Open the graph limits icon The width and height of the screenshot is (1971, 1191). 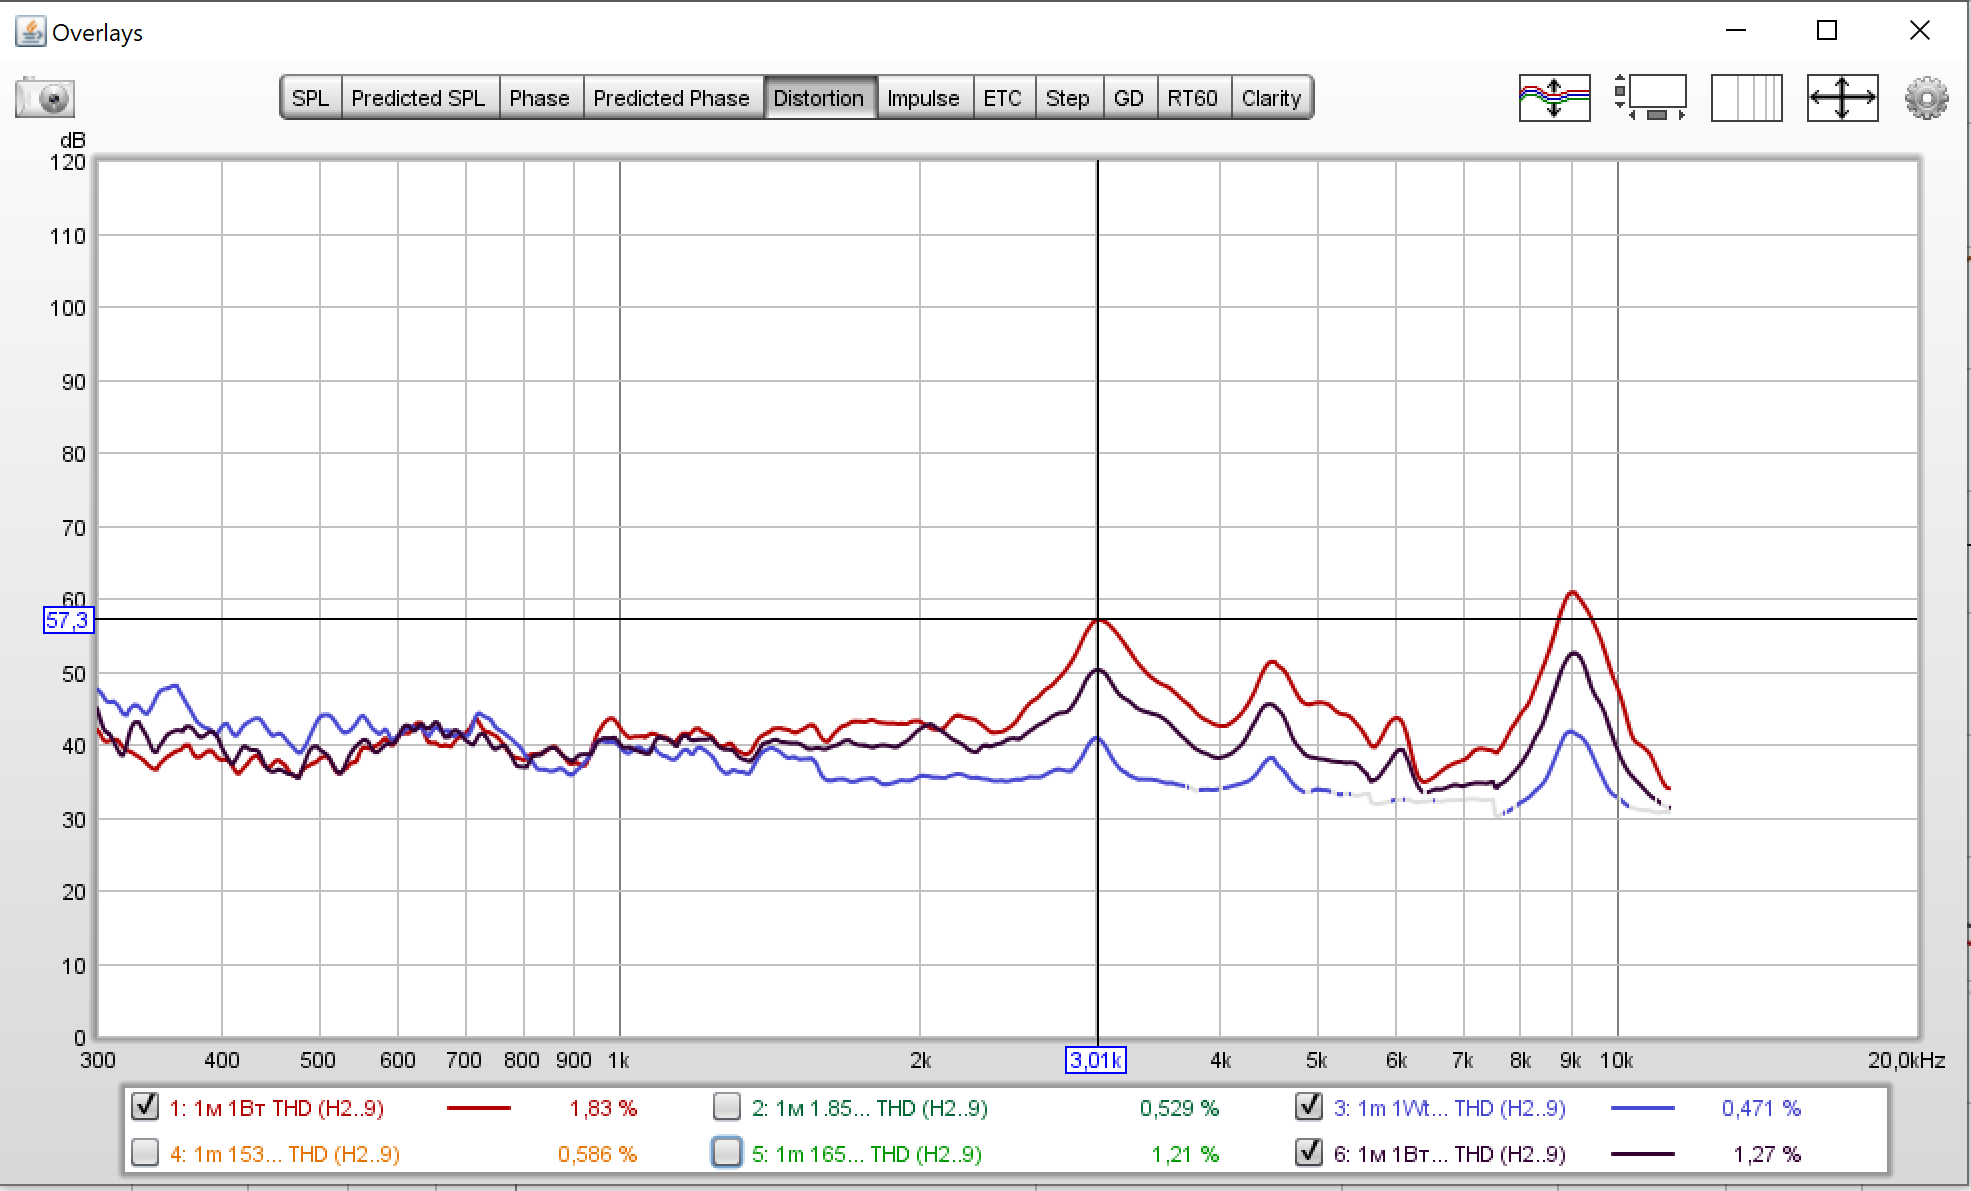[1649, 98]
